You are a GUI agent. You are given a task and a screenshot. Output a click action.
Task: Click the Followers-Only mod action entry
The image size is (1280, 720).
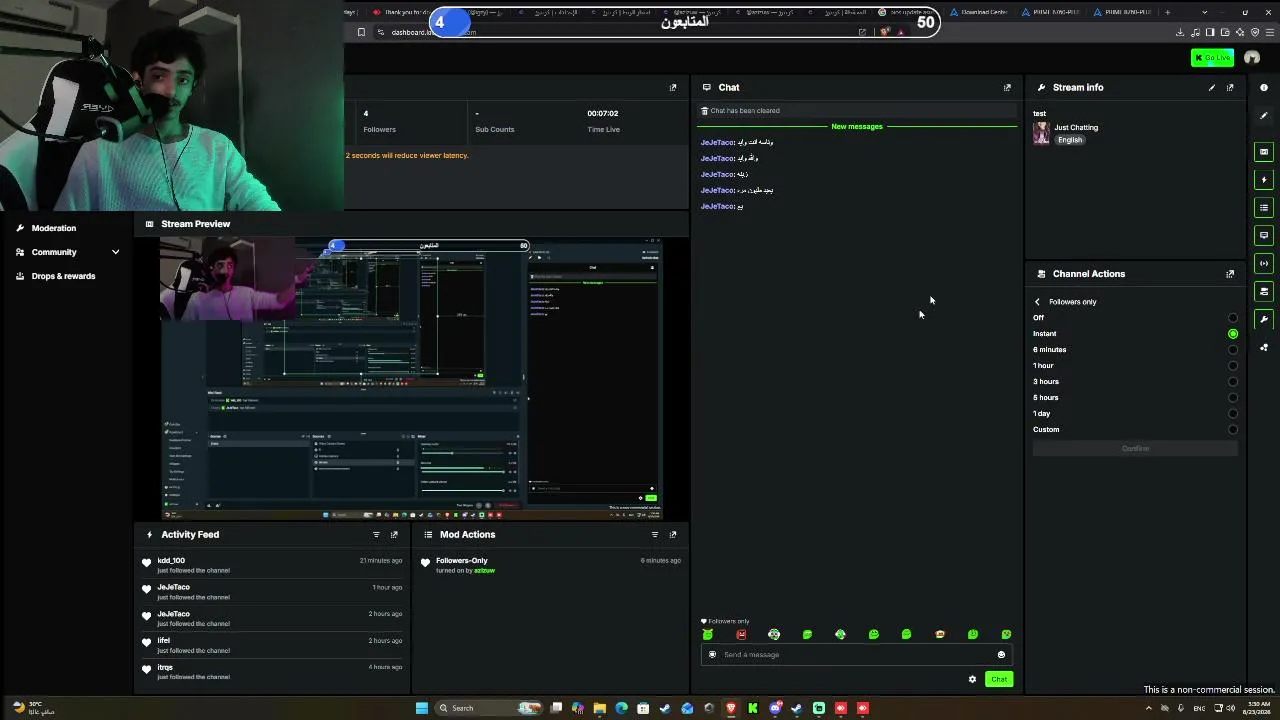550,565
